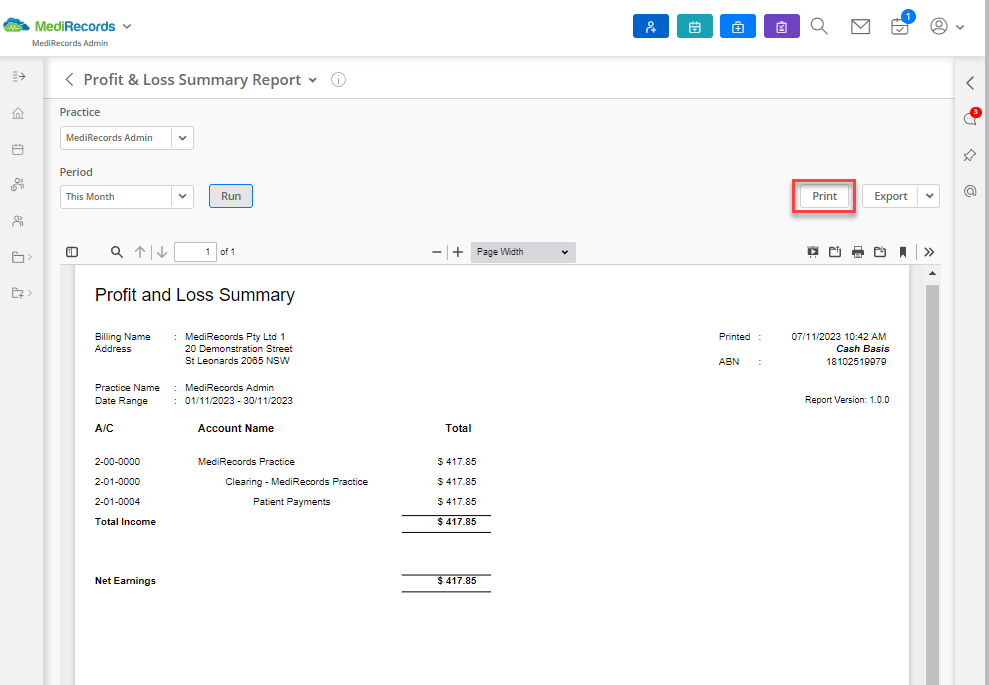The height and width of the screenshot is (685, 989).
Task: Open the Page Width zoom dropdown
Action: (x=523, y=252)
